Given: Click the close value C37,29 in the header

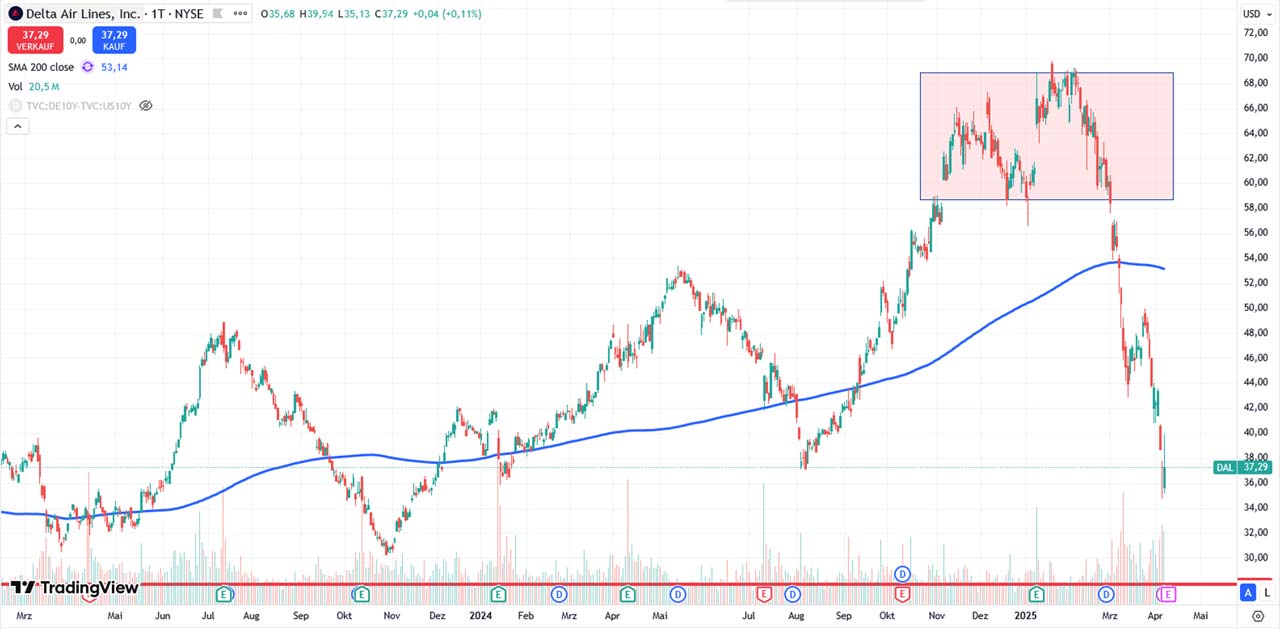Looking at the screenshot, I should (392, 15).
